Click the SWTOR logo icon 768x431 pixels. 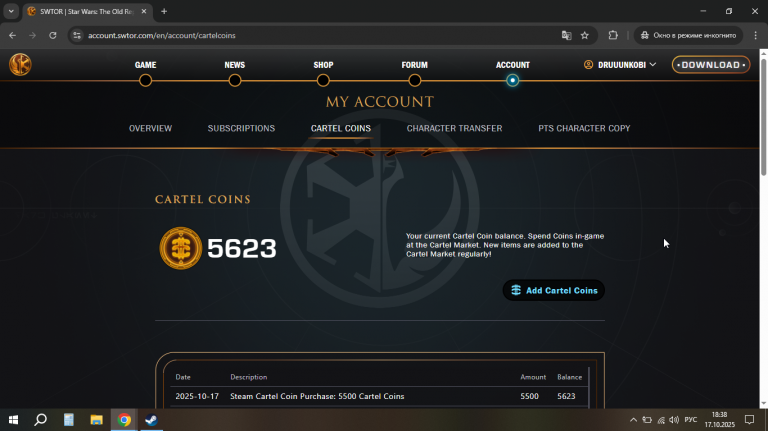click(x=20, y=64)
